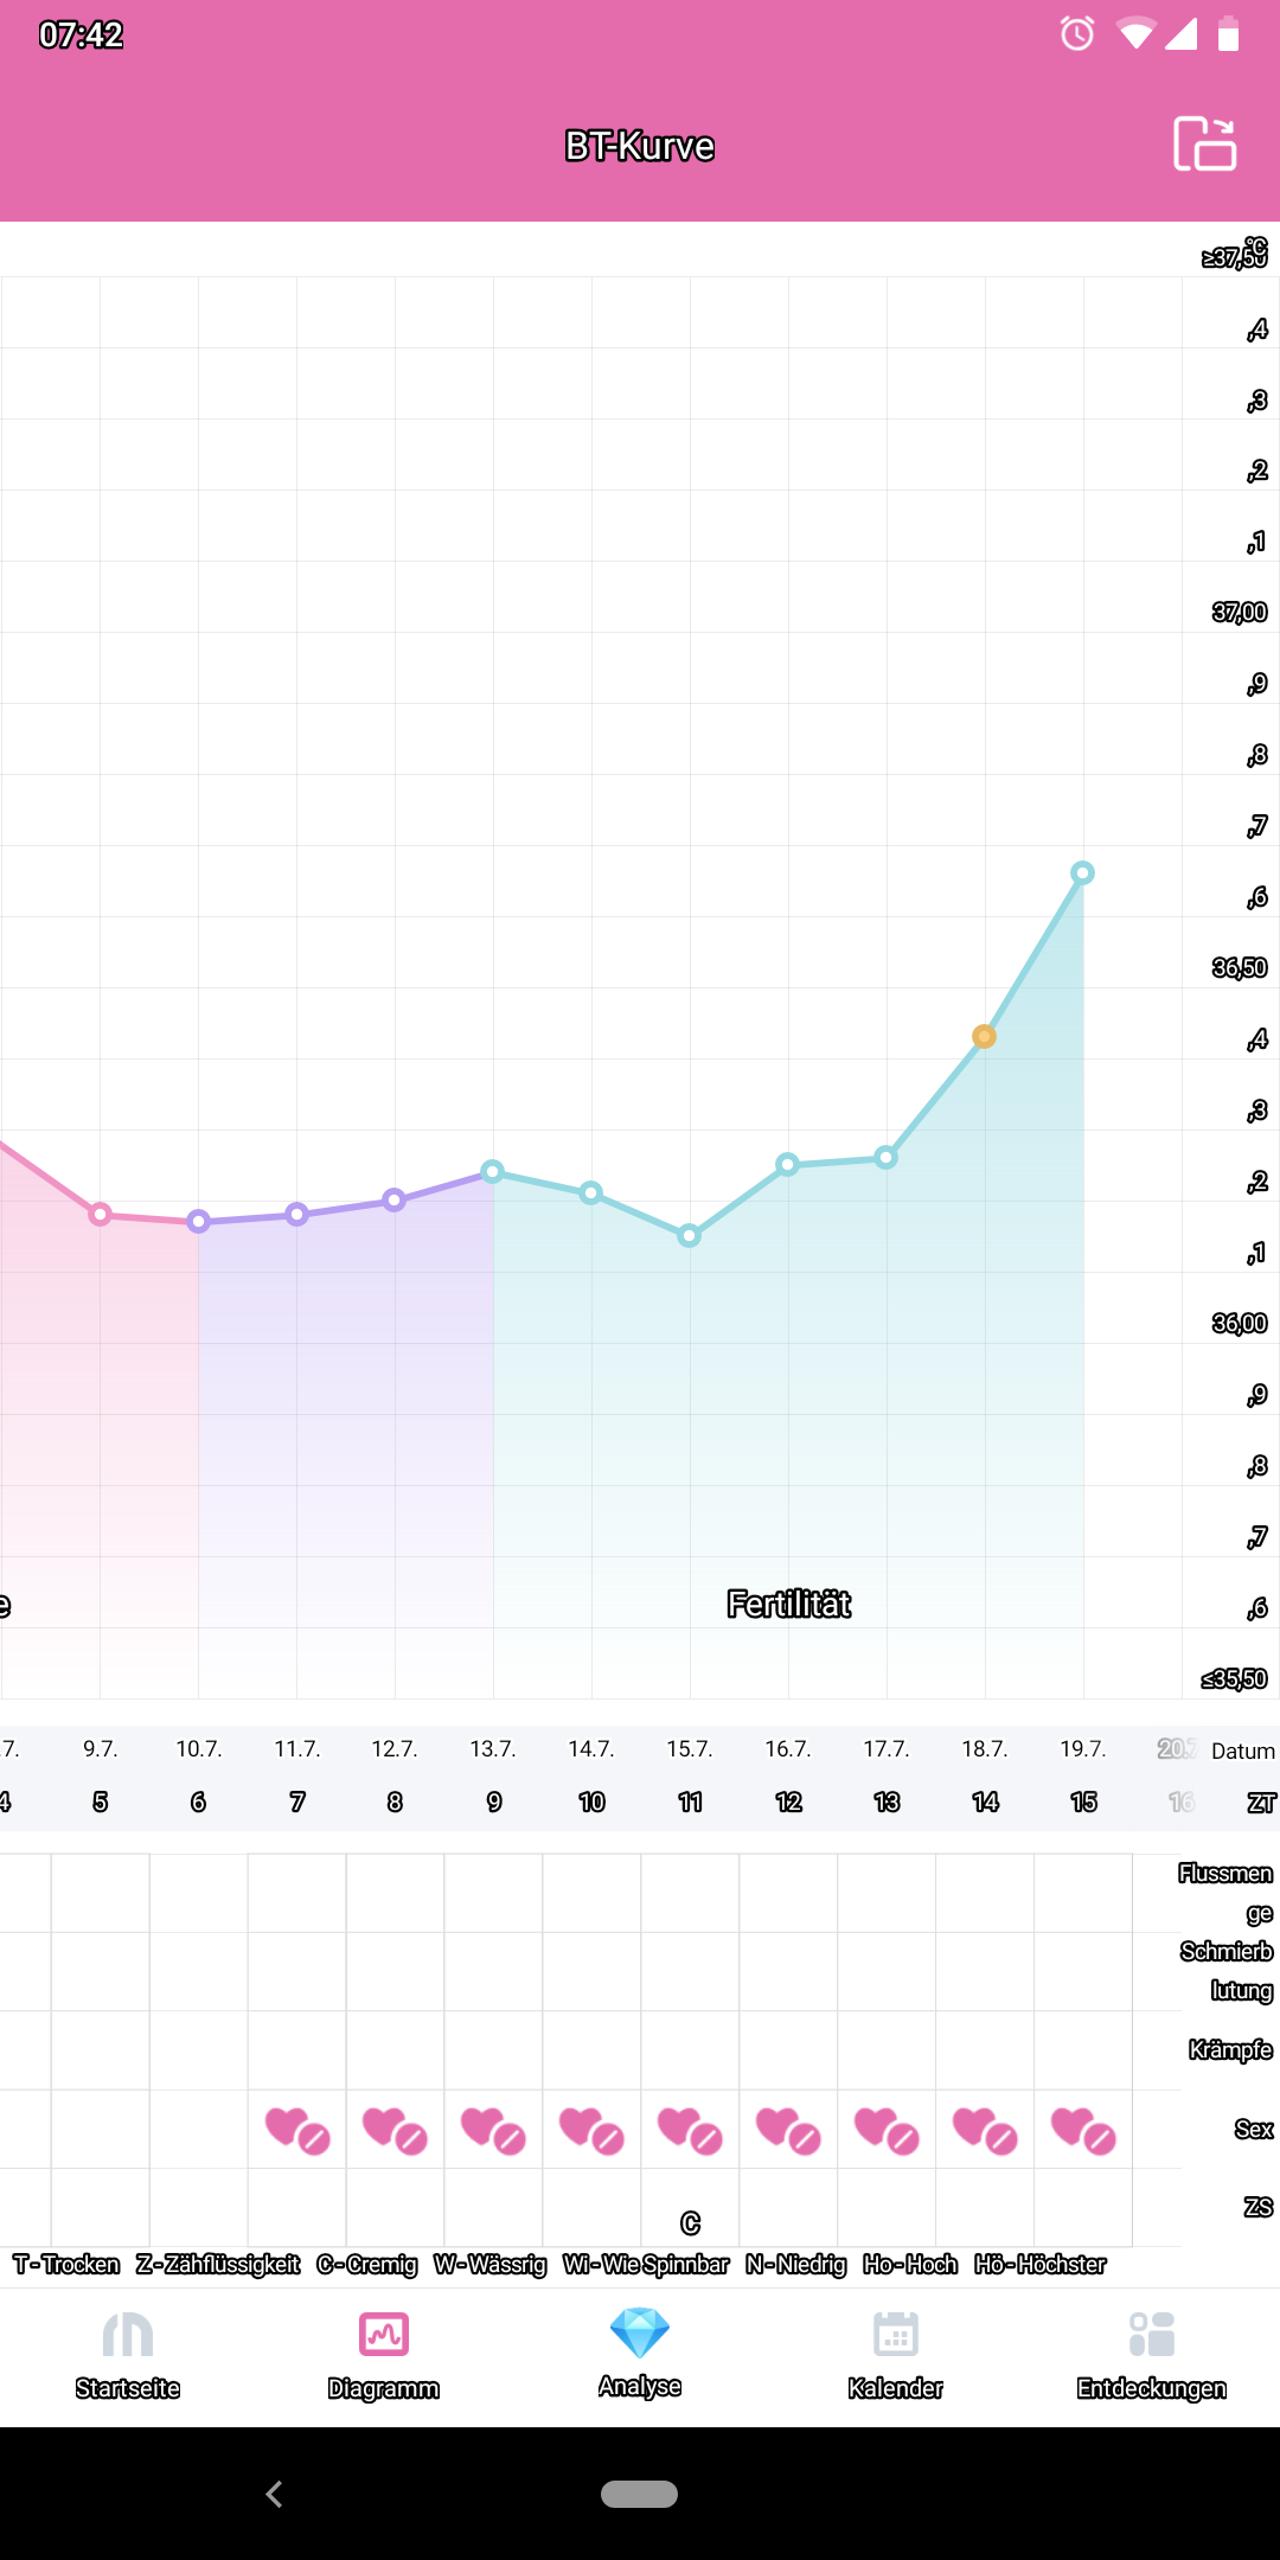Select the purple point for 11.7.
This screenshot has height=2560, width=1280.
(x=296, y=1215)
